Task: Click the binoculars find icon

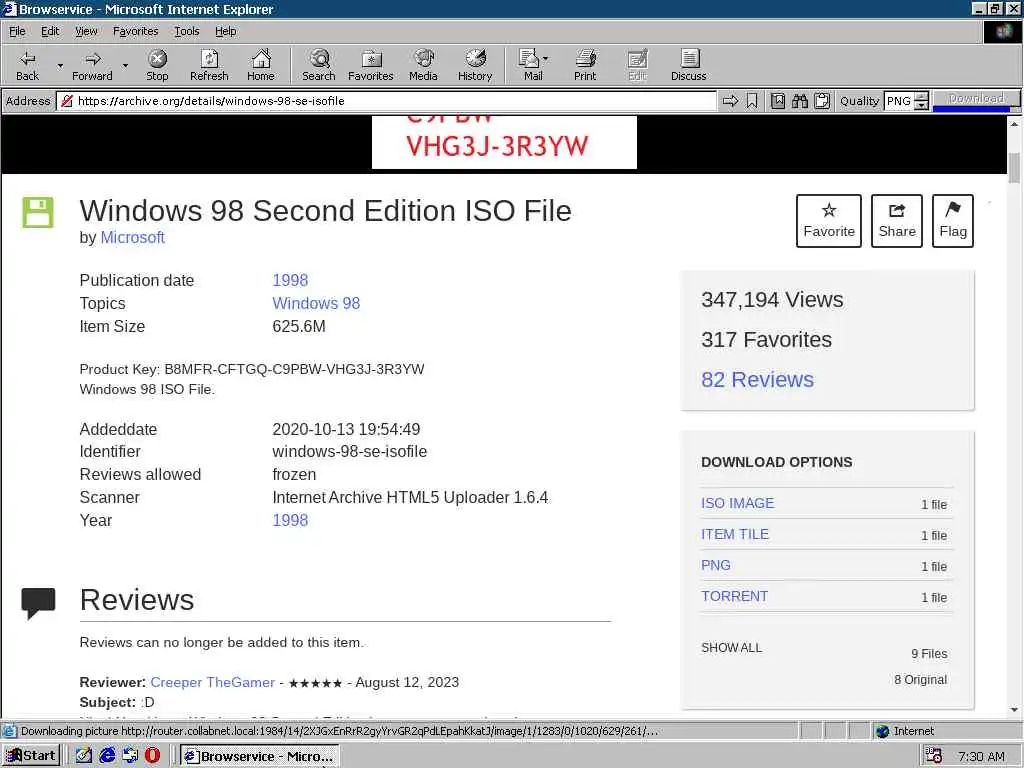Action: tap(800, 101)
